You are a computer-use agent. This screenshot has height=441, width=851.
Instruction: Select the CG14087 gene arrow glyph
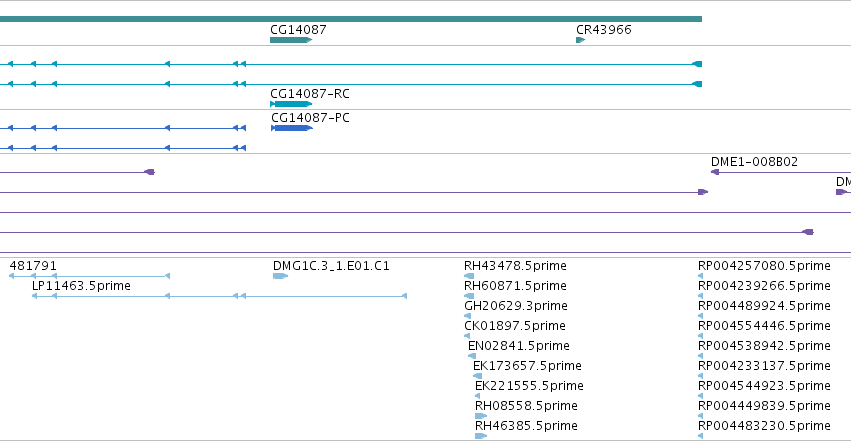coord(291,40)
